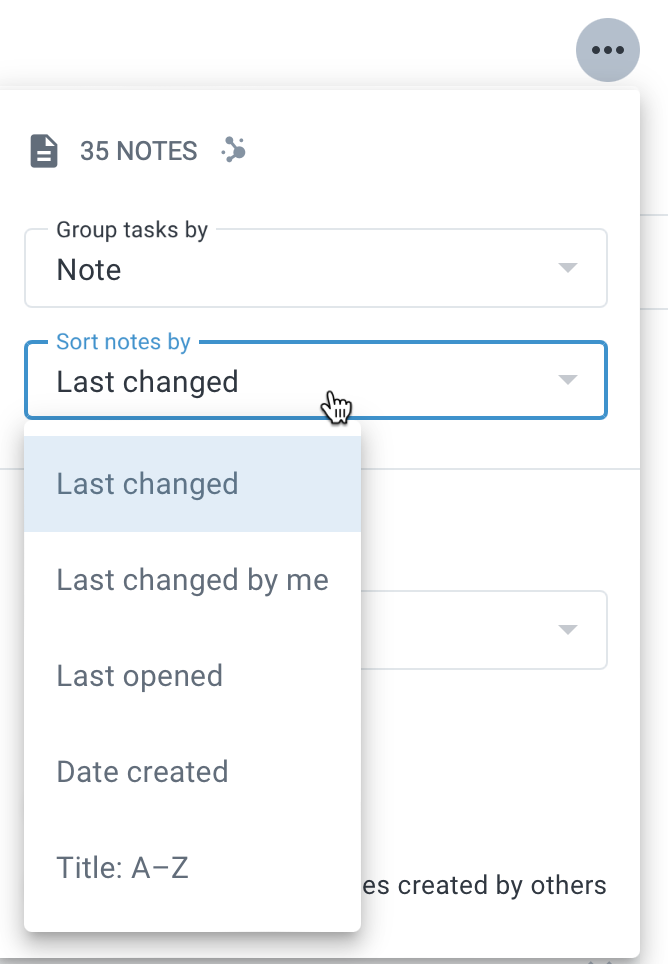This screenshot has width=668, height=964.
Task: Click the selected Last changed field text
Action: coord(147,382)
